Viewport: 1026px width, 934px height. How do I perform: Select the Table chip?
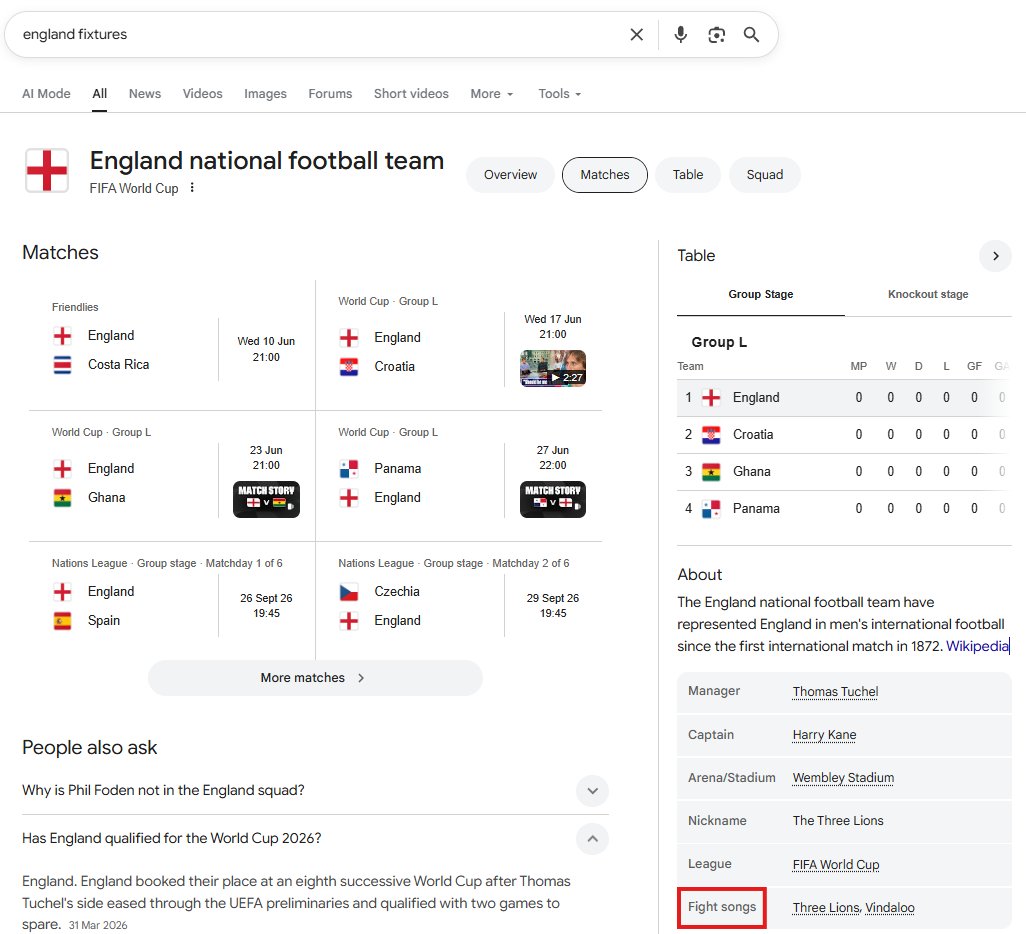coord(688,175)
